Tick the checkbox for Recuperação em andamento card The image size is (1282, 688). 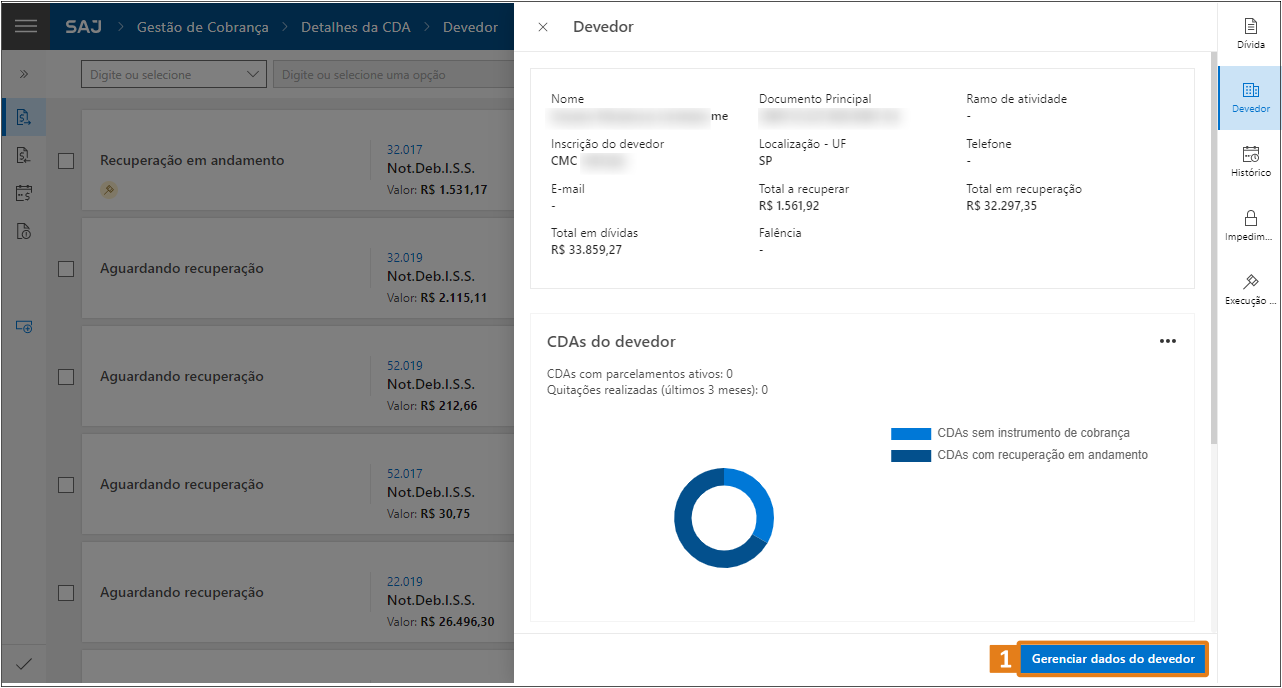pyautogui.click(x=66, y=161)
